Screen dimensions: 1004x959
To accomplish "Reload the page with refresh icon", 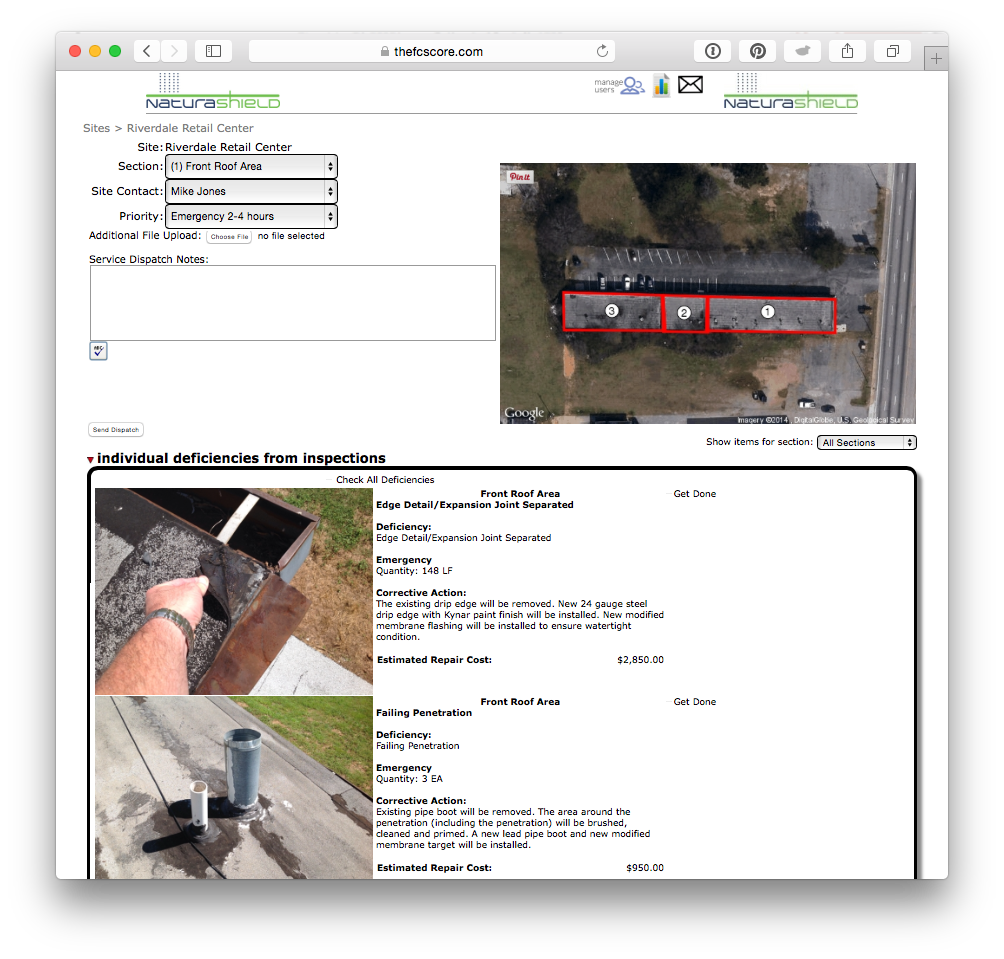I will tap(602, 51).
